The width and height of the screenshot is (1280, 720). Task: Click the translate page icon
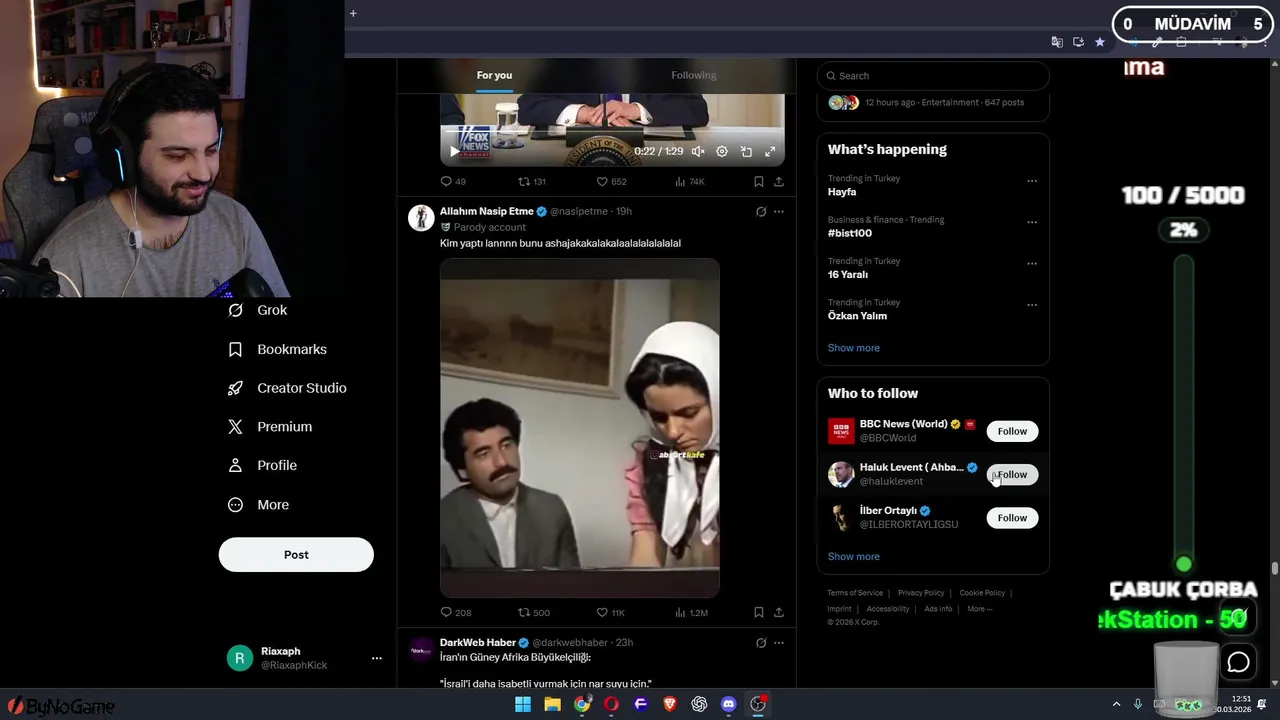coord(1057,42)
